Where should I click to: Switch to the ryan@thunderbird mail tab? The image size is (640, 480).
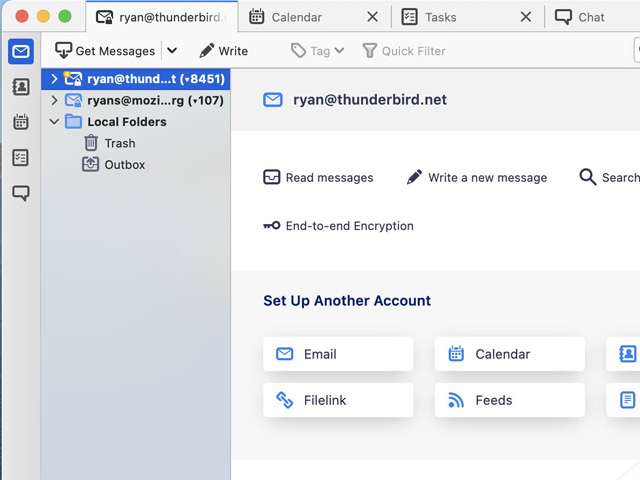coord(162,17)
